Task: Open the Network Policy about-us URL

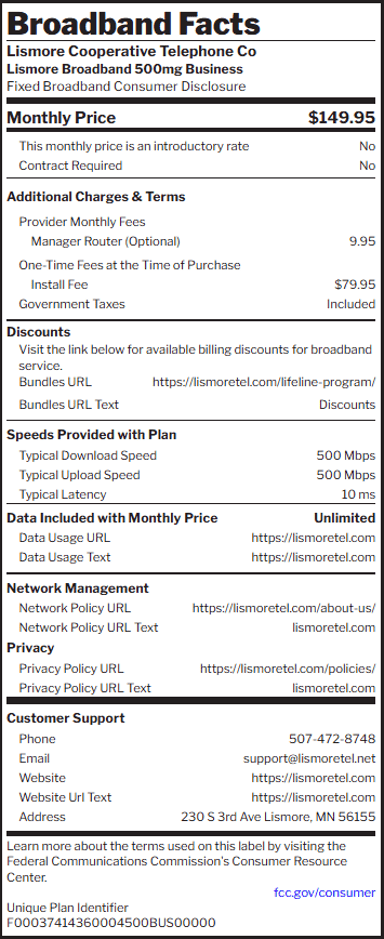Action: tap(284, 608)
